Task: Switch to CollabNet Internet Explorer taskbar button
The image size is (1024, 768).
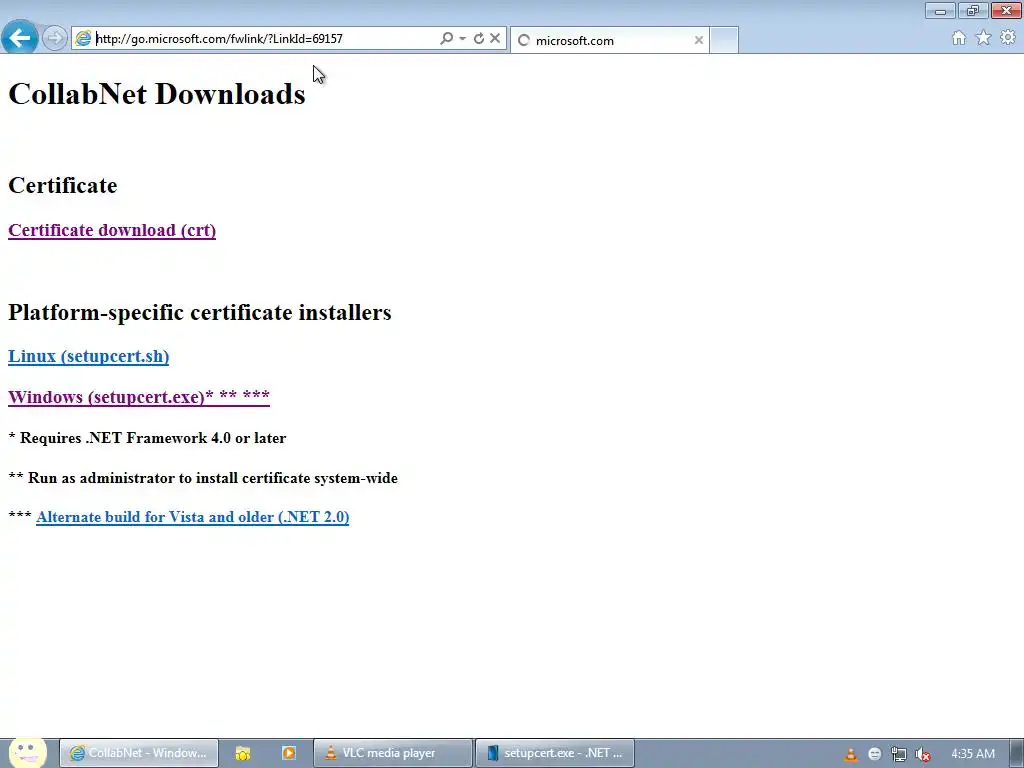Action: [x=139, y=753]
